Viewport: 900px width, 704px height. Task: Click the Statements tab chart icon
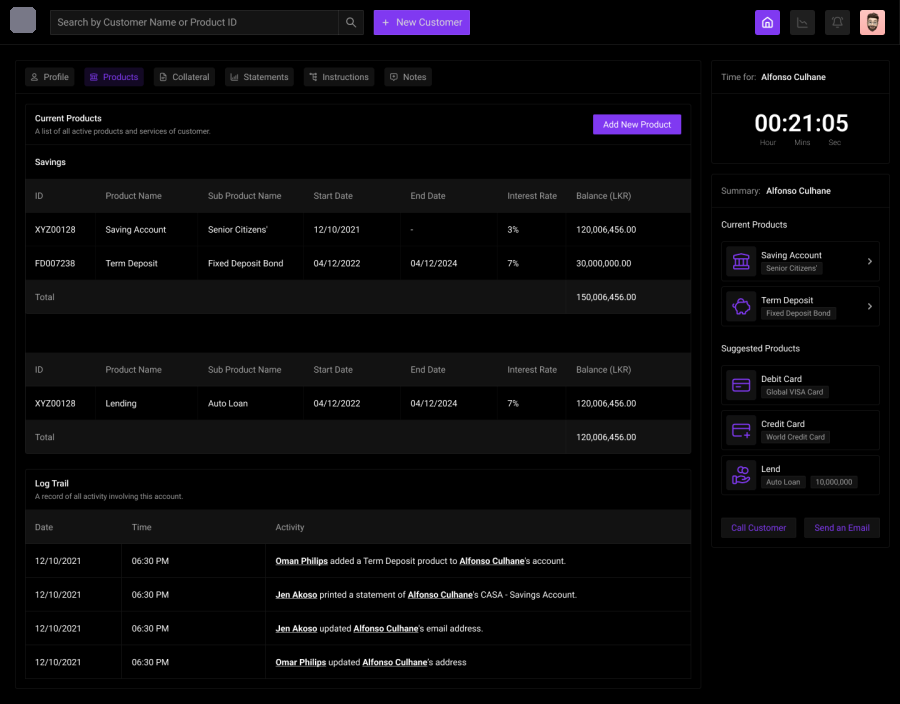pyautogui.click(x=234, y=77)
